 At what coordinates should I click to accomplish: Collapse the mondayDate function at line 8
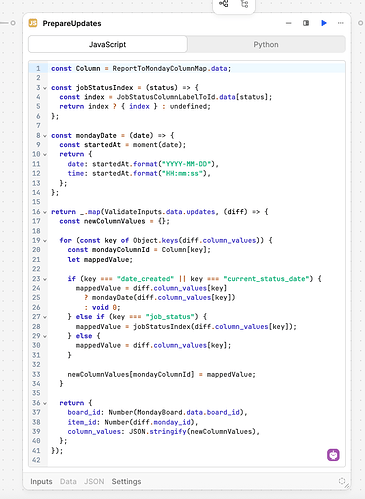[x=45, y=136]
